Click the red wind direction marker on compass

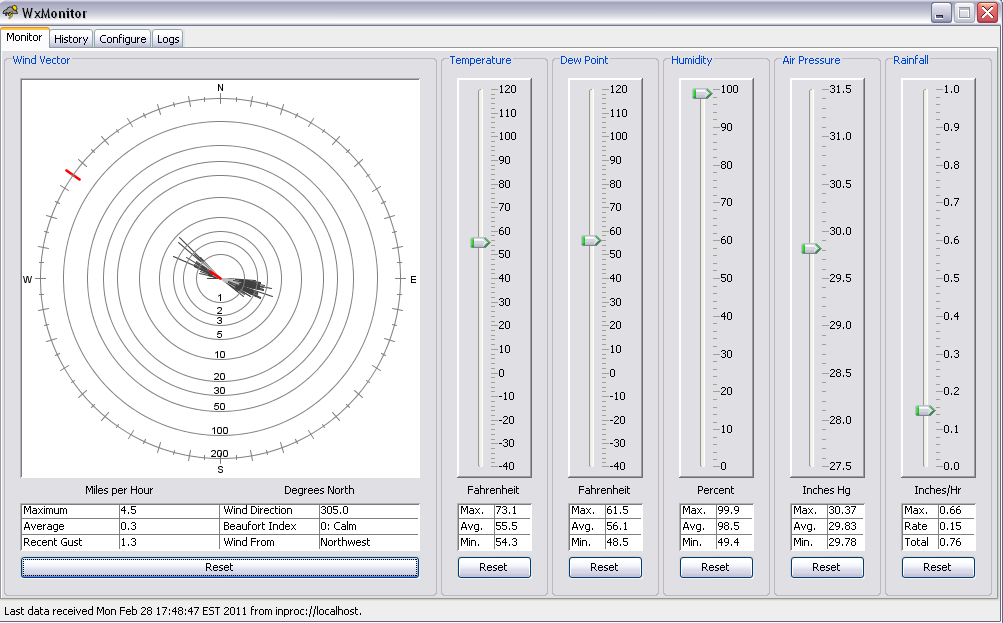72,174
